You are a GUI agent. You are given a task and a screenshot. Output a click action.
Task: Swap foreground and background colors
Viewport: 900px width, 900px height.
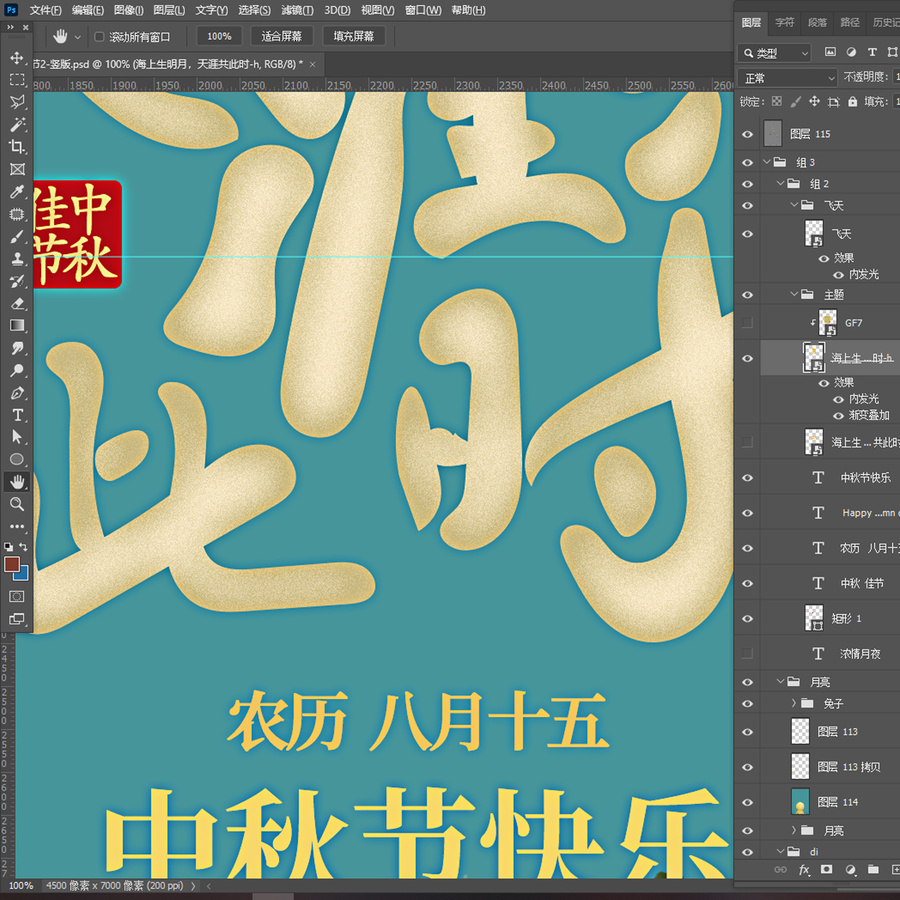click(x=24, y=546)
